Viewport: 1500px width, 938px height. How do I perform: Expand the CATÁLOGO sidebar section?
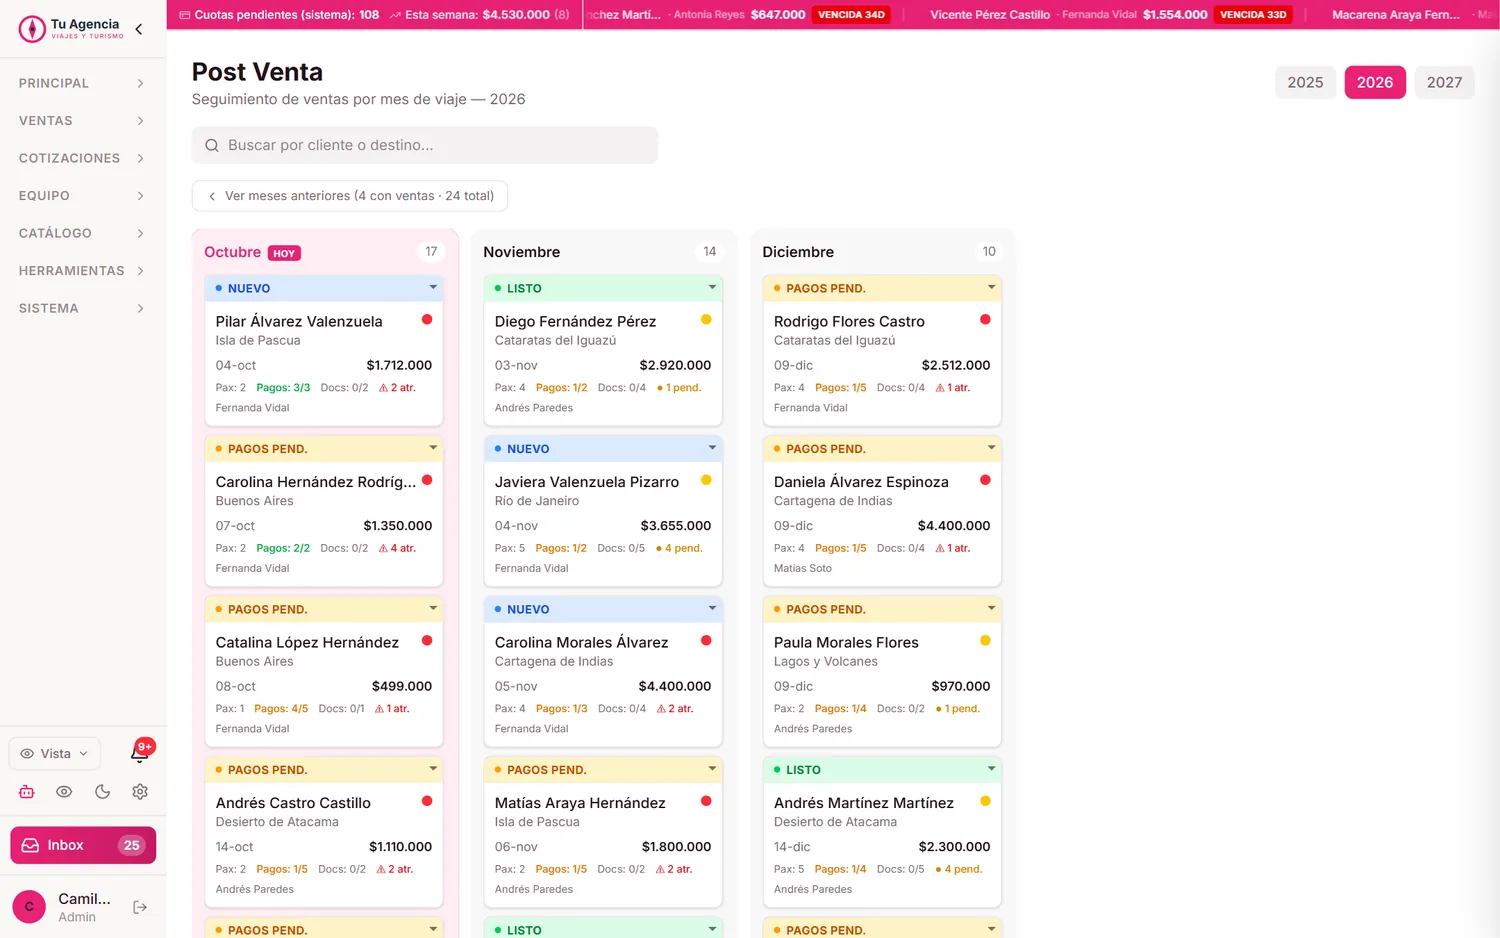coord(82,233)
